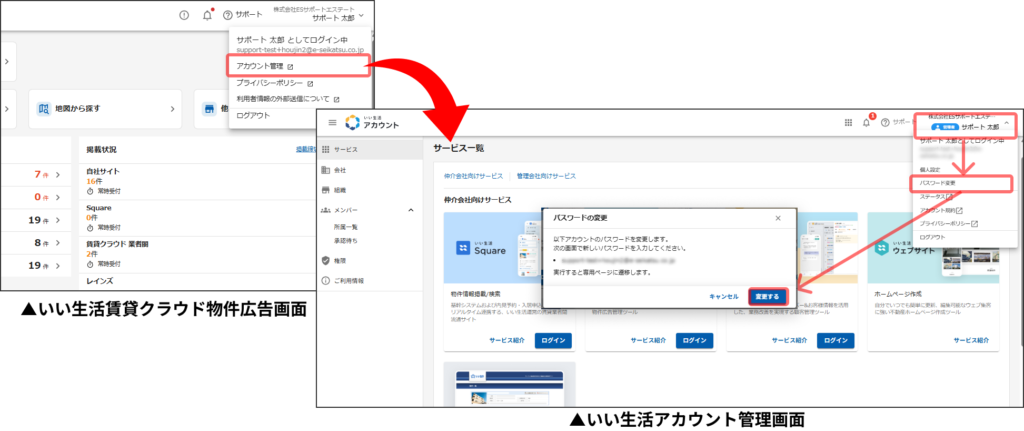The width and height of the screenshot is (1024, 431).
Task: Choose ログアウト in アカウント user menu
Action: pos(932,238)
